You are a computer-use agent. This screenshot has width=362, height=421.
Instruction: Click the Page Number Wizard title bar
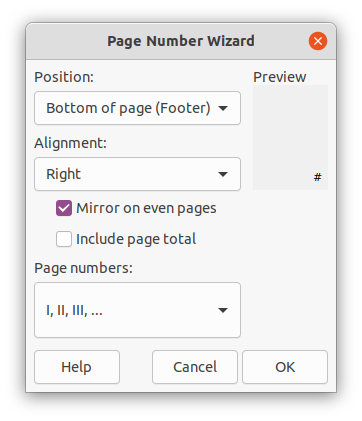click(181, 41)
